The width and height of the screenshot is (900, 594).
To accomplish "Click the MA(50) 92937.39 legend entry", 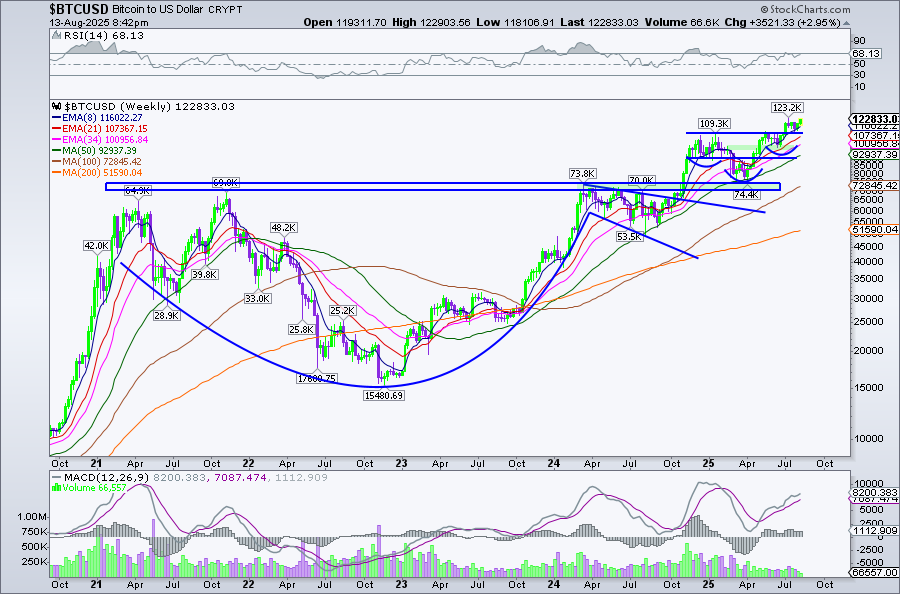I will pyautogui.click(x=99, y=150).
